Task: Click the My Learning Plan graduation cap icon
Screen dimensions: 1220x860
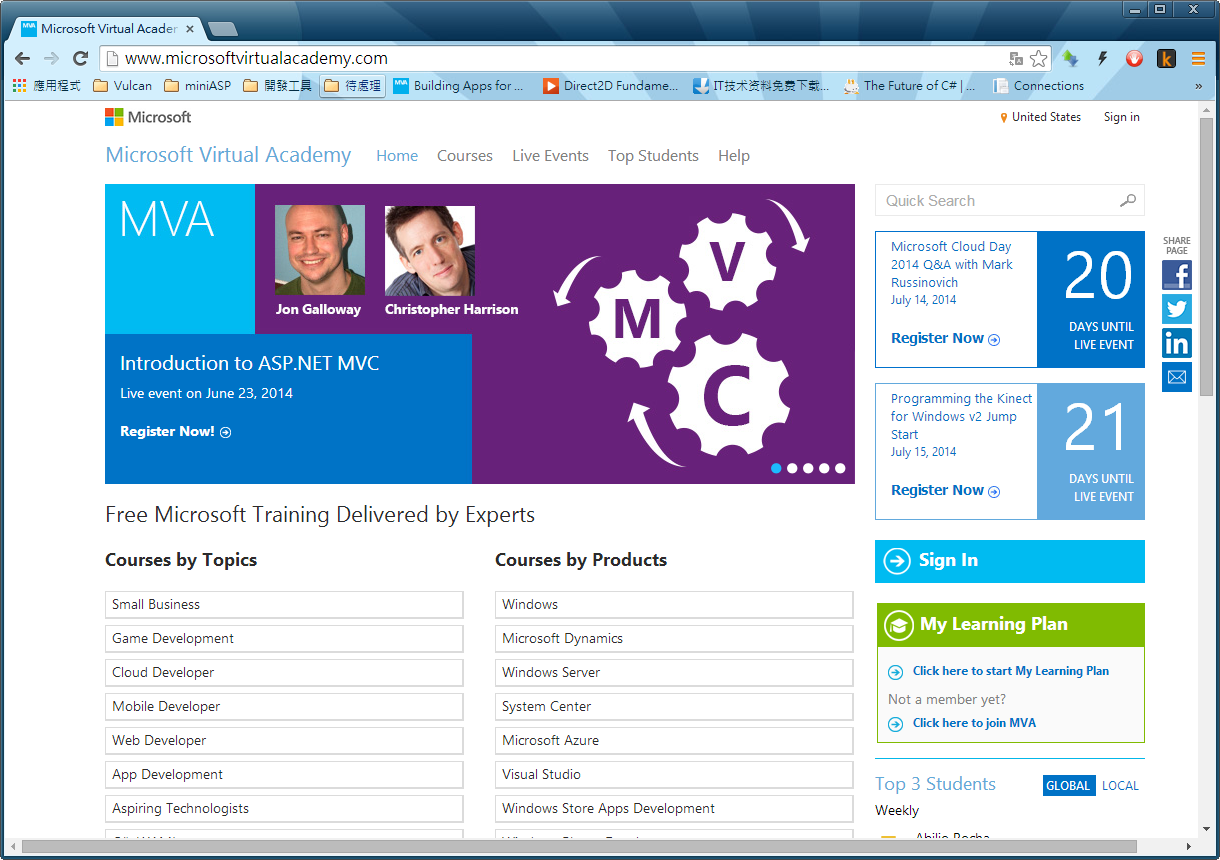Action: (x=898, y=625)
